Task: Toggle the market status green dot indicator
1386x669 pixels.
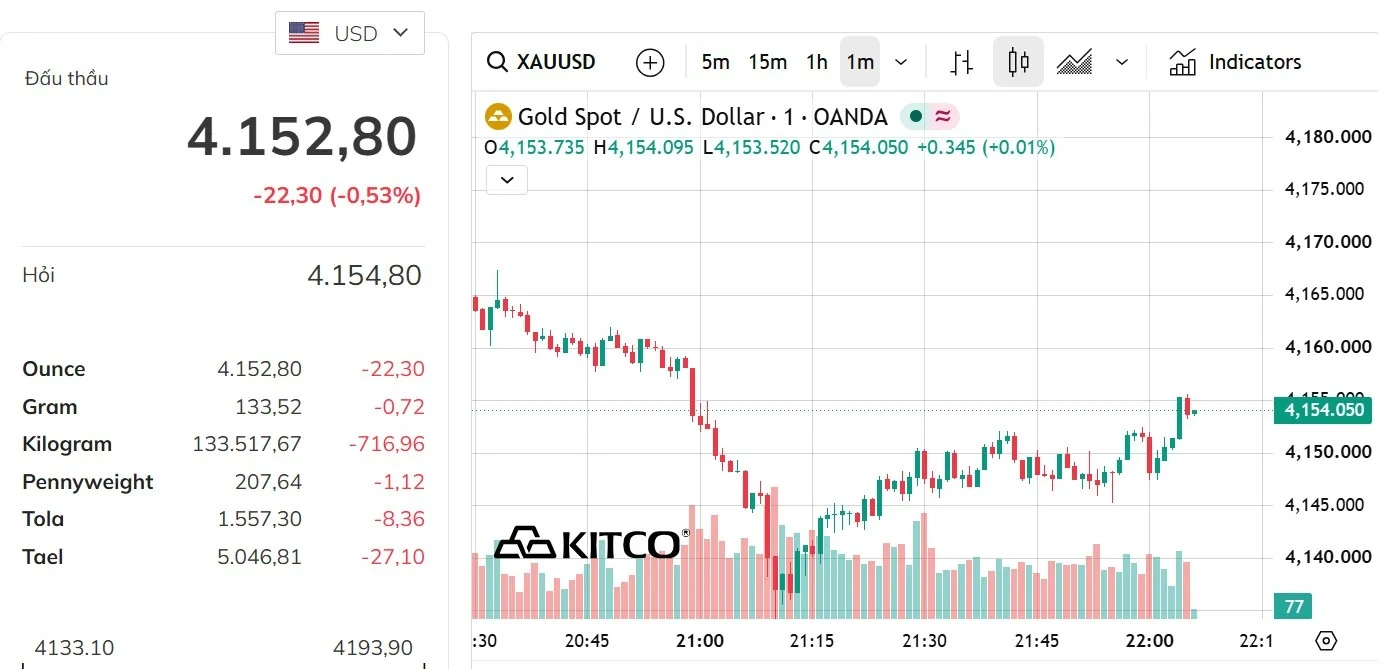Action: (915, 117)
